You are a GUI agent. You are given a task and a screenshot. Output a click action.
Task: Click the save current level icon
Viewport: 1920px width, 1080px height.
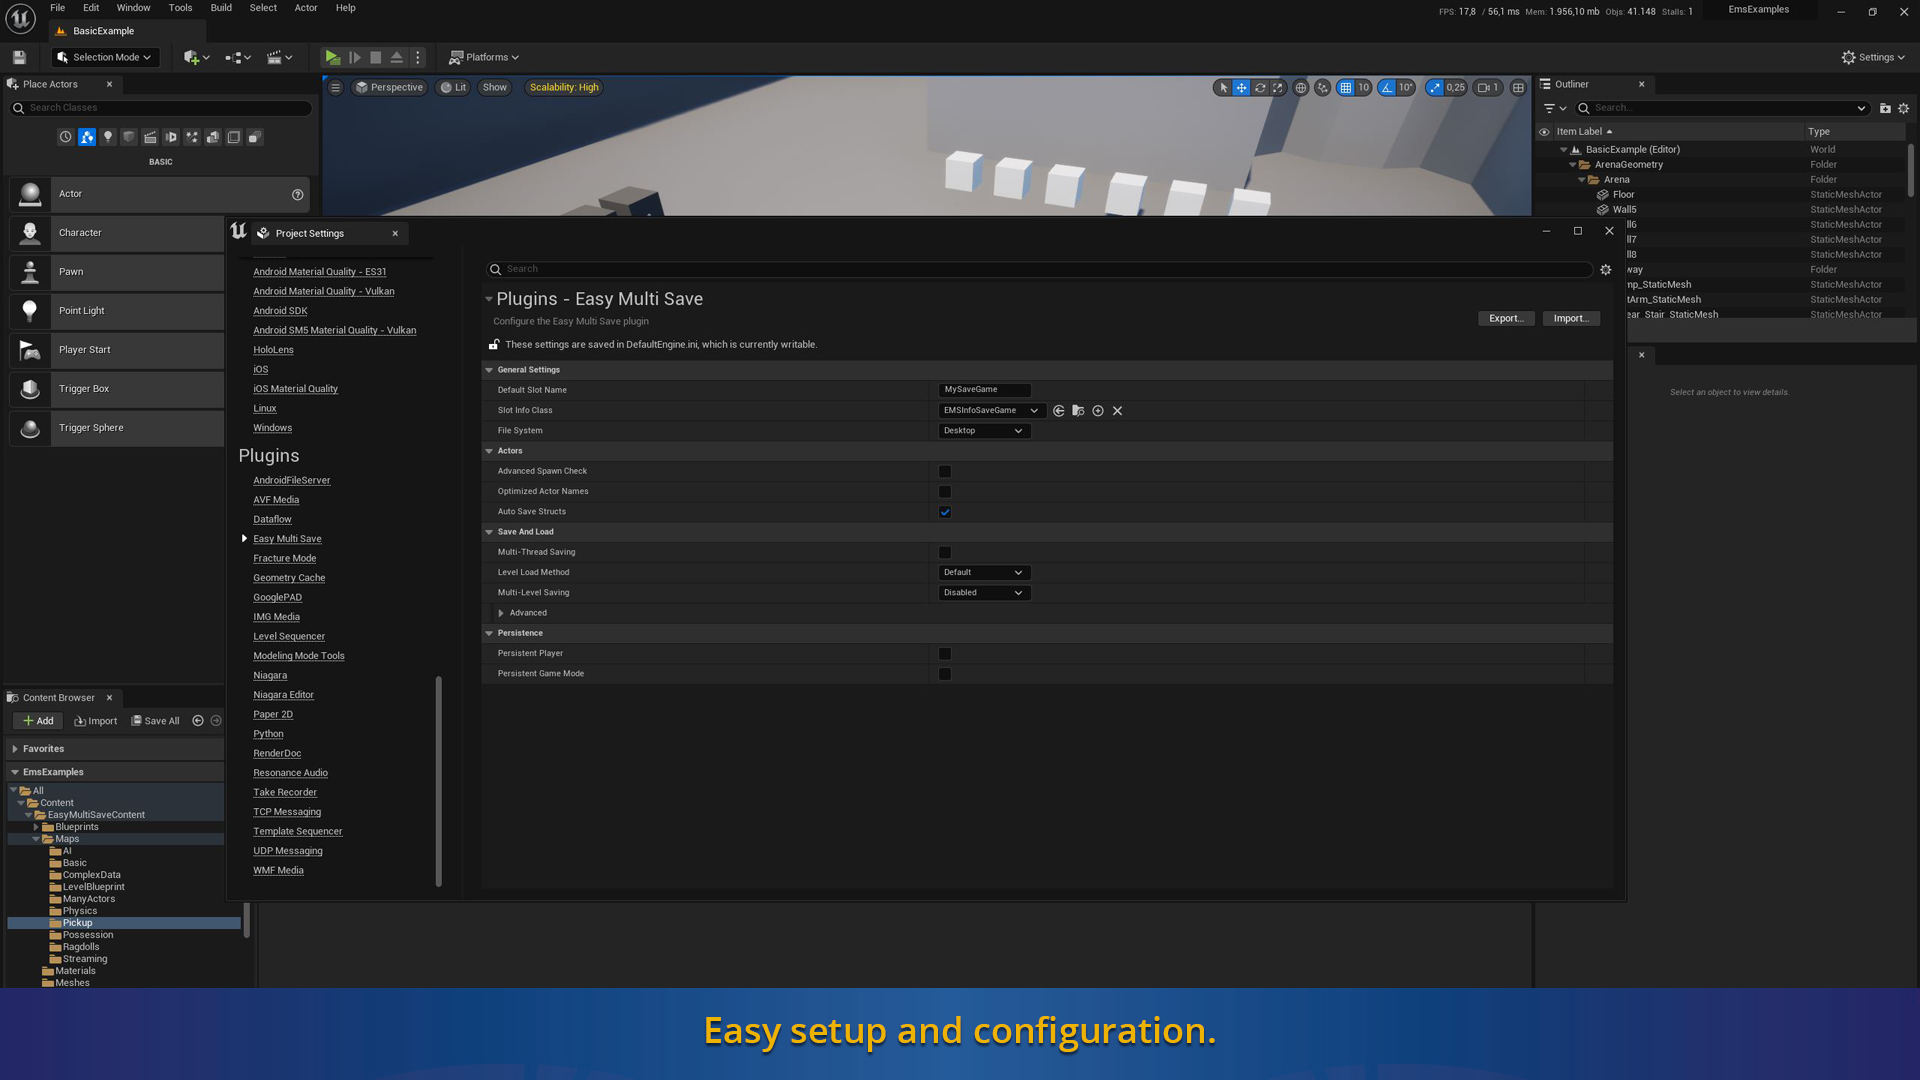tap(19, 57)
